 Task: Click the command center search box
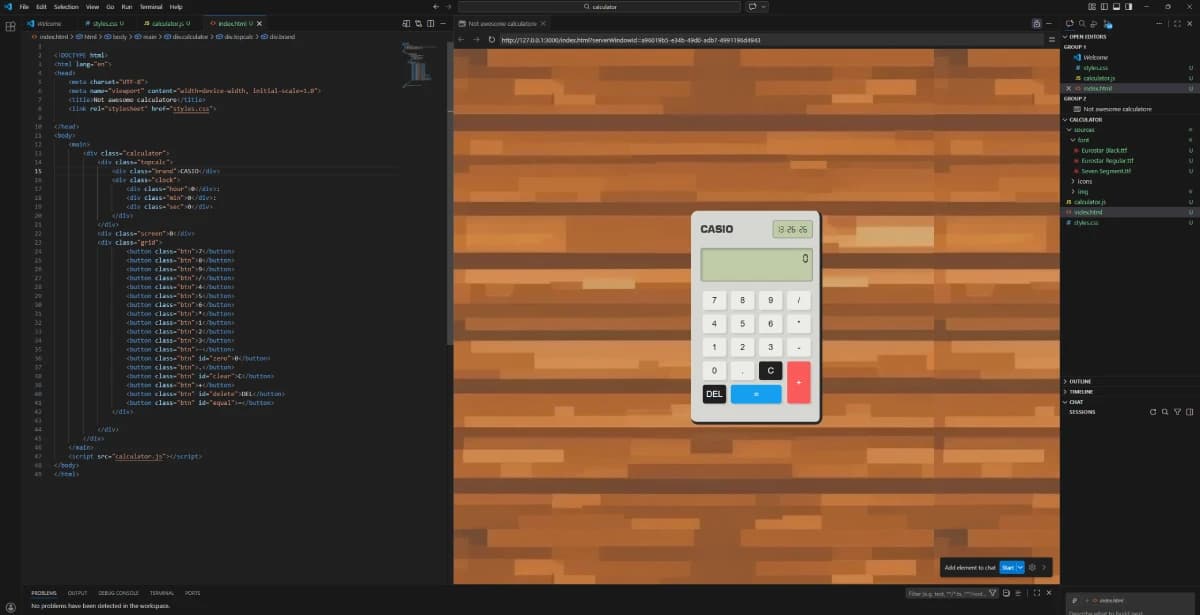(x=598, y=6)
